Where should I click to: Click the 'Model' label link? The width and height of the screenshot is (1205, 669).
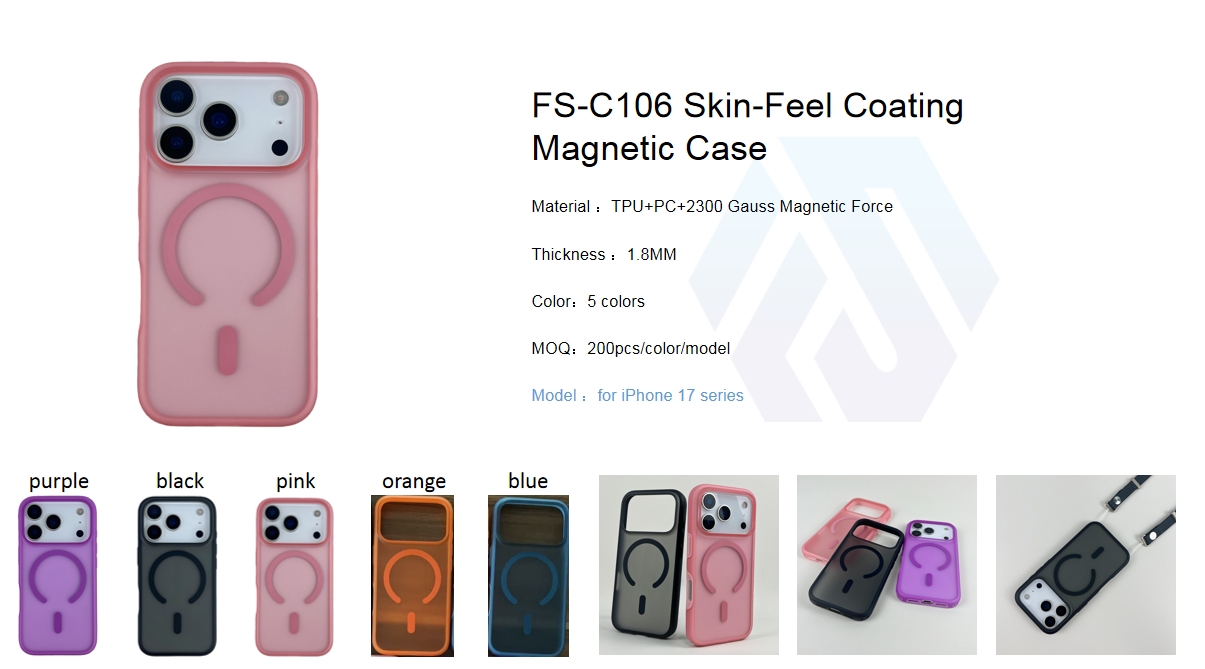554,396
